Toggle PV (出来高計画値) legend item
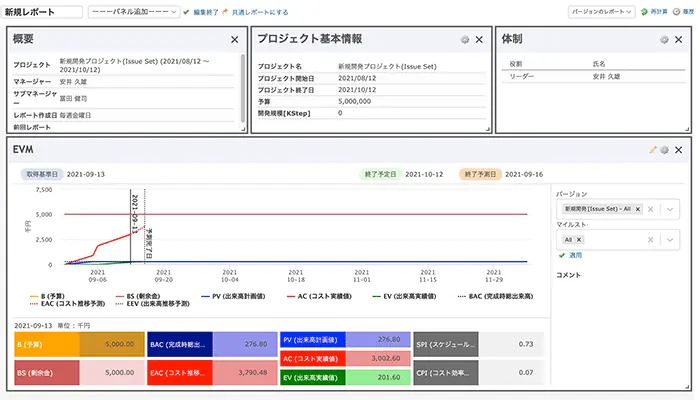Viewport: 700px width, 400px height. (233, 296)
